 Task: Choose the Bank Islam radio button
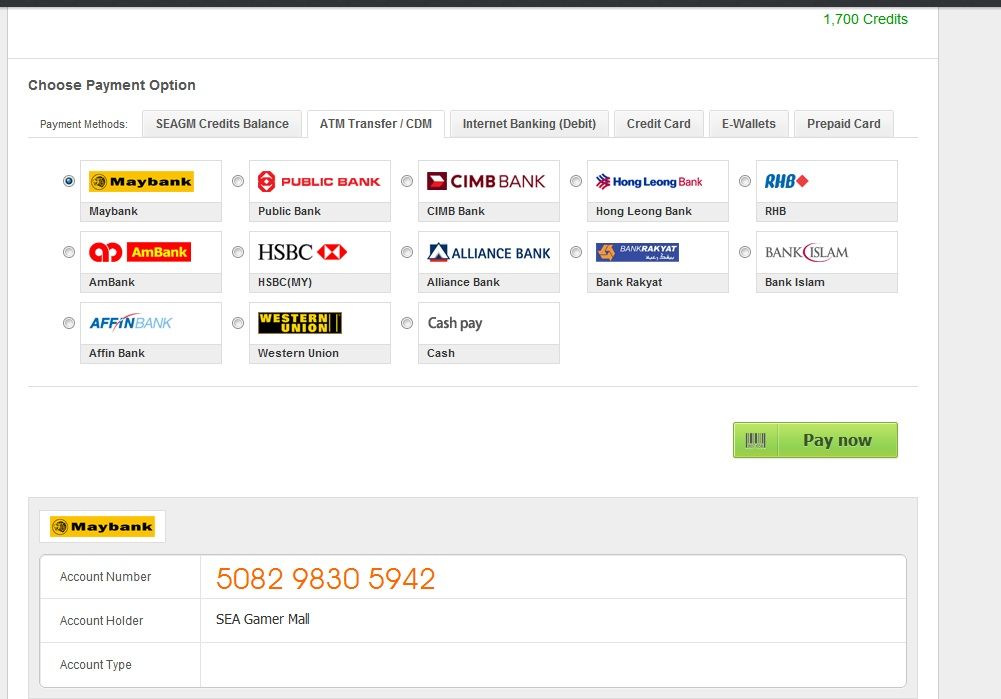745,253
